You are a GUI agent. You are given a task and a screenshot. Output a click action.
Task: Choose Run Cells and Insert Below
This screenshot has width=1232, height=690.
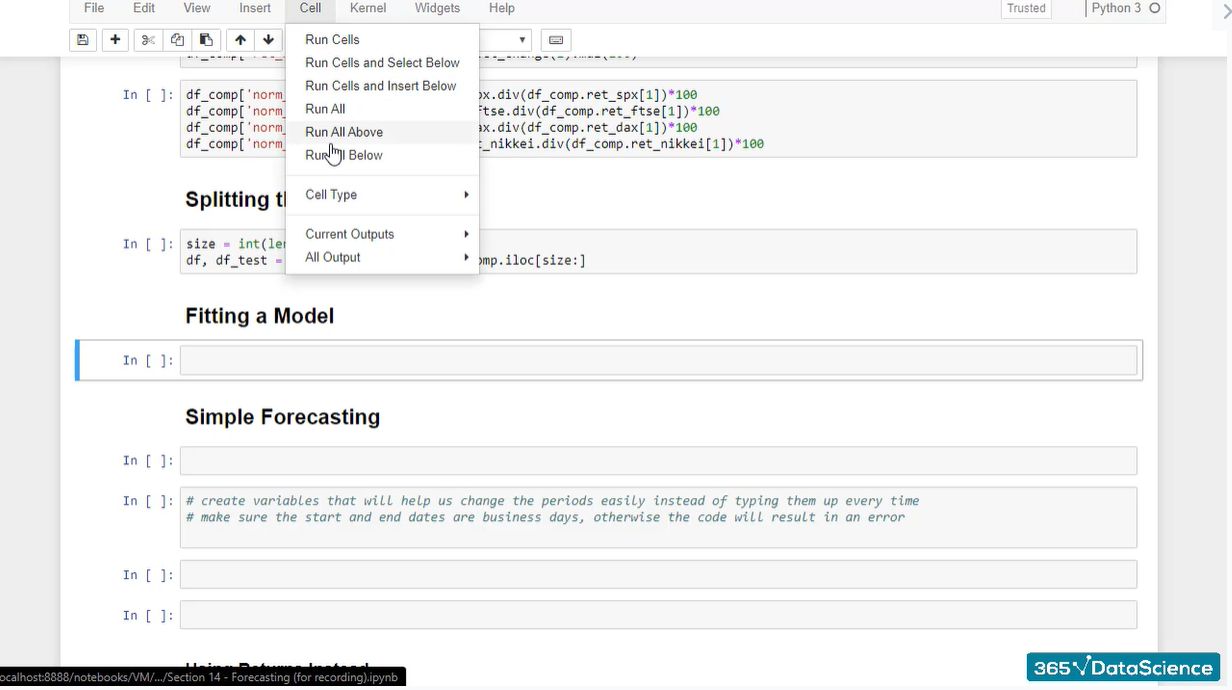(x=380, y=86)
